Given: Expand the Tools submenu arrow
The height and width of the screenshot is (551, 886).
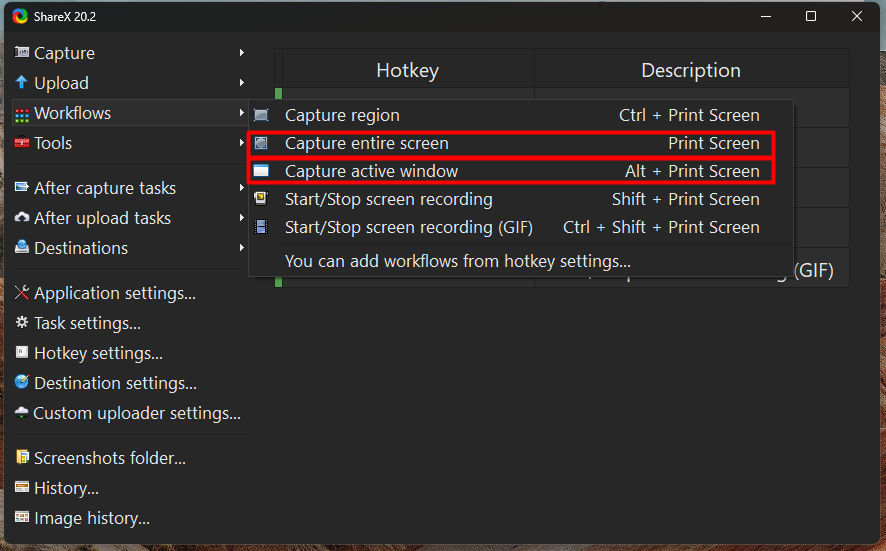Looking at the screenshot, I should click(242, 143).
